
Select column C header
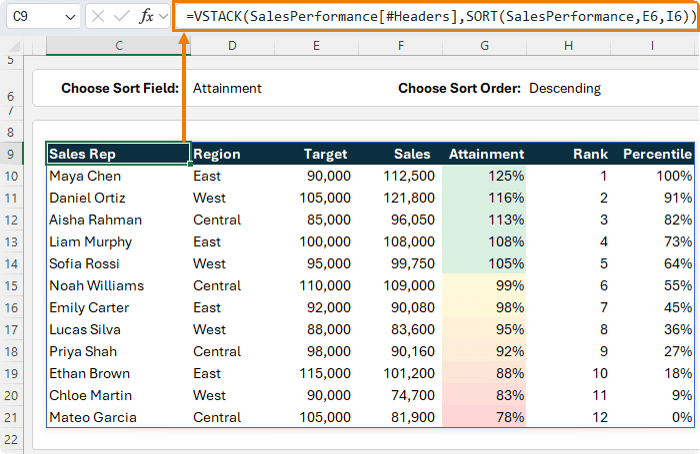pyautogui.click(x=118, y=46)
